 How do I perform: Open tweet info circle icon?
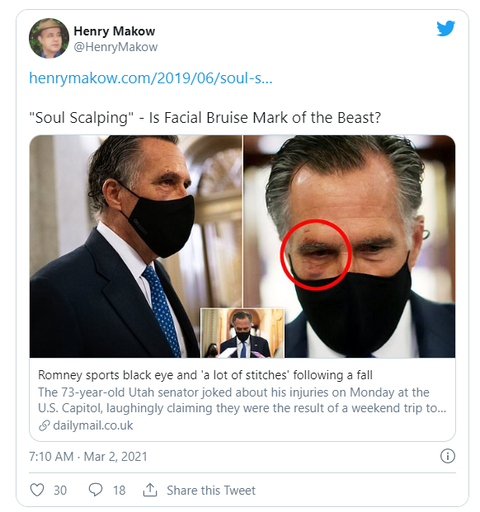447,456
